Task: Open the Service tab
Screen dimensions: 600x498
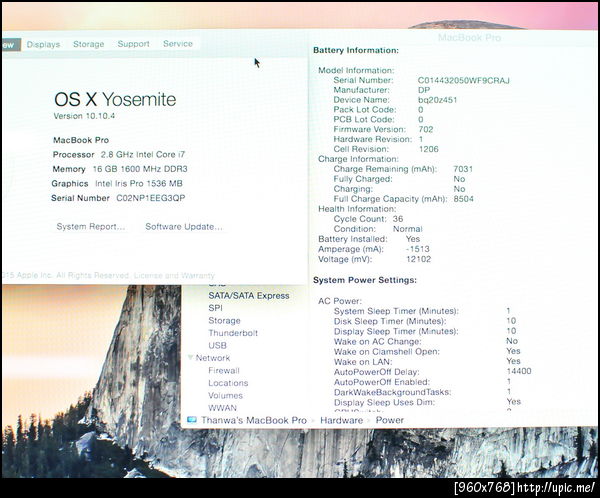Action: point(178,44)
